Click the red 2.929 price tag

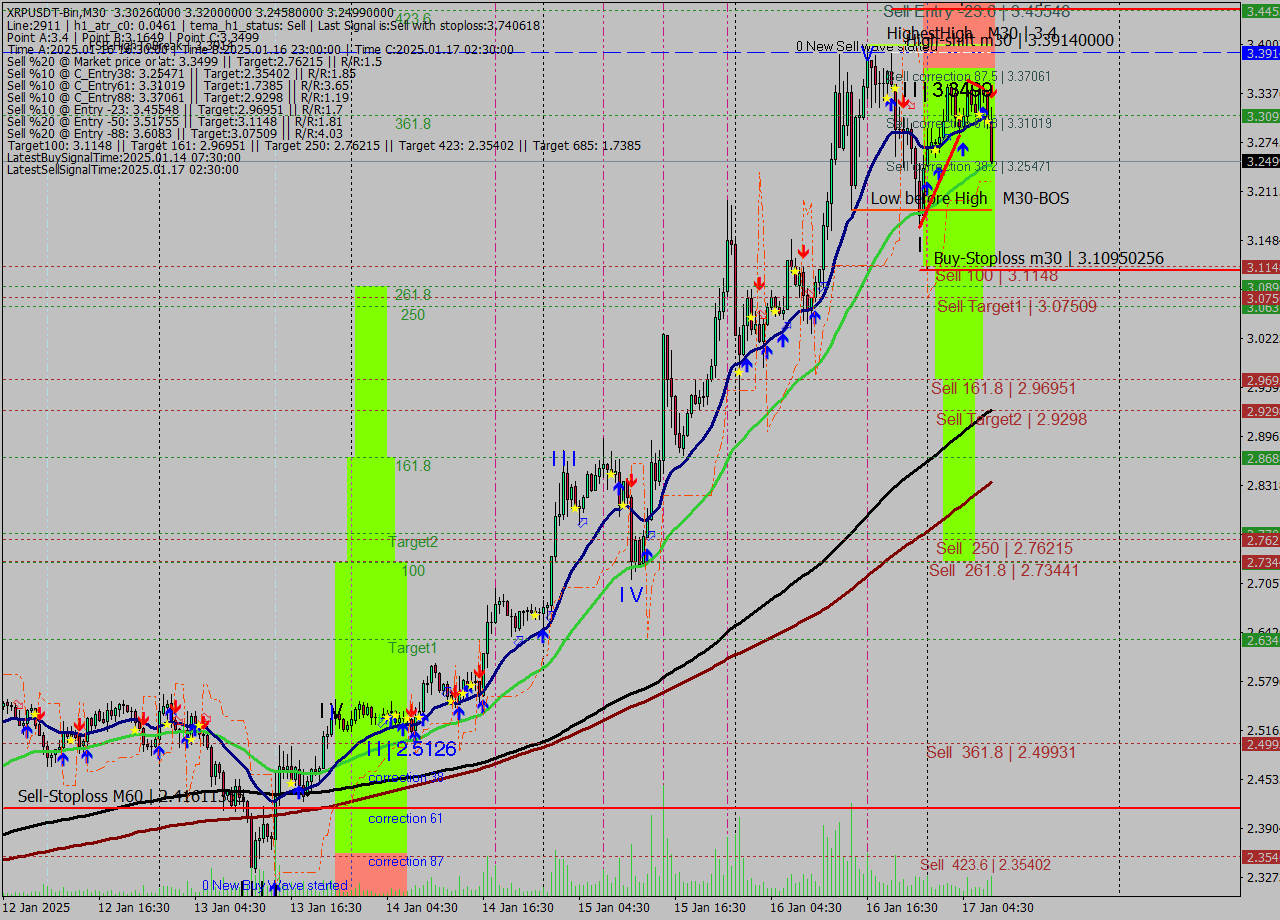coord(1260,411)
